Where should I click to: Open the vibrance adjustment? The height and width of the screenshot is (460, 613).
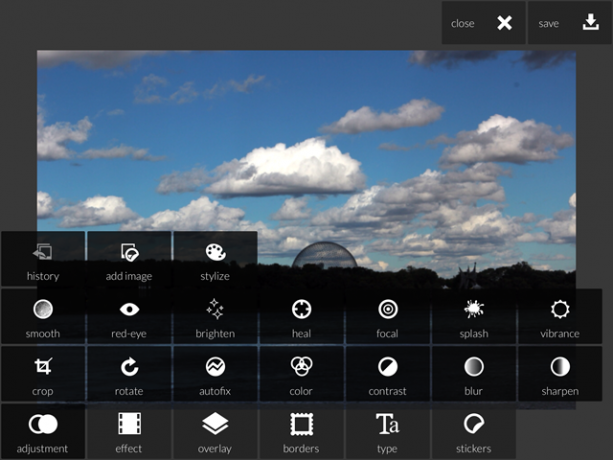coord(560,317)
